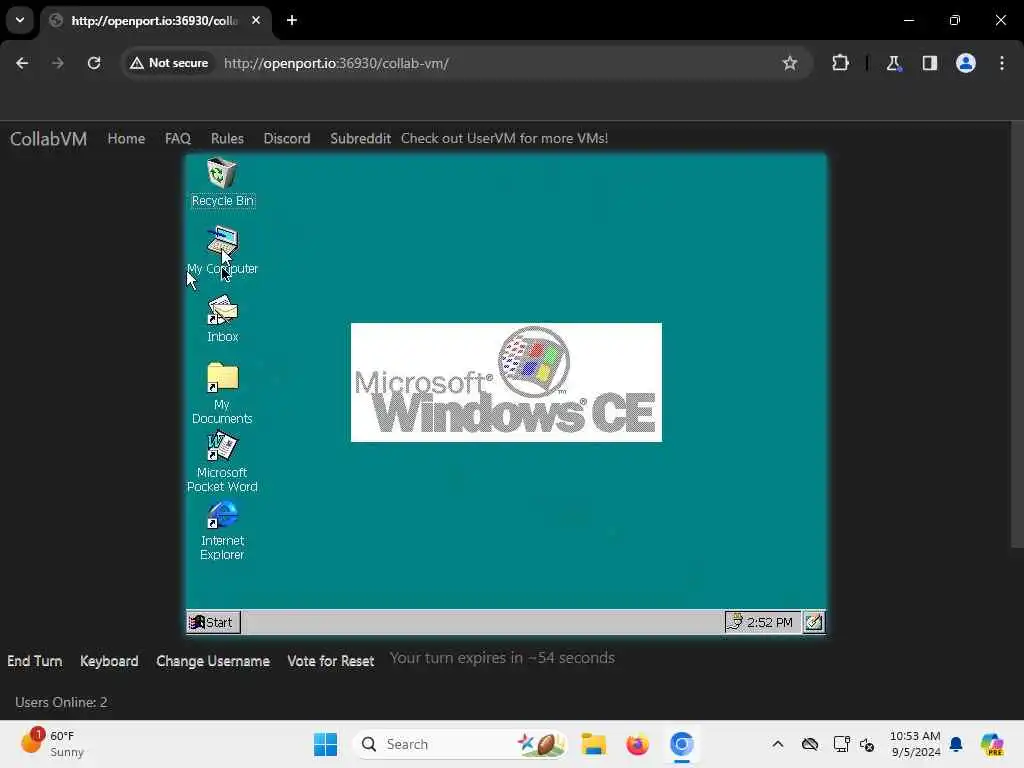Image resolution: width=1024 pixels, height=768 pixels.
Task: Open the FAQ nav link
Action: click(x=178, y=138)
